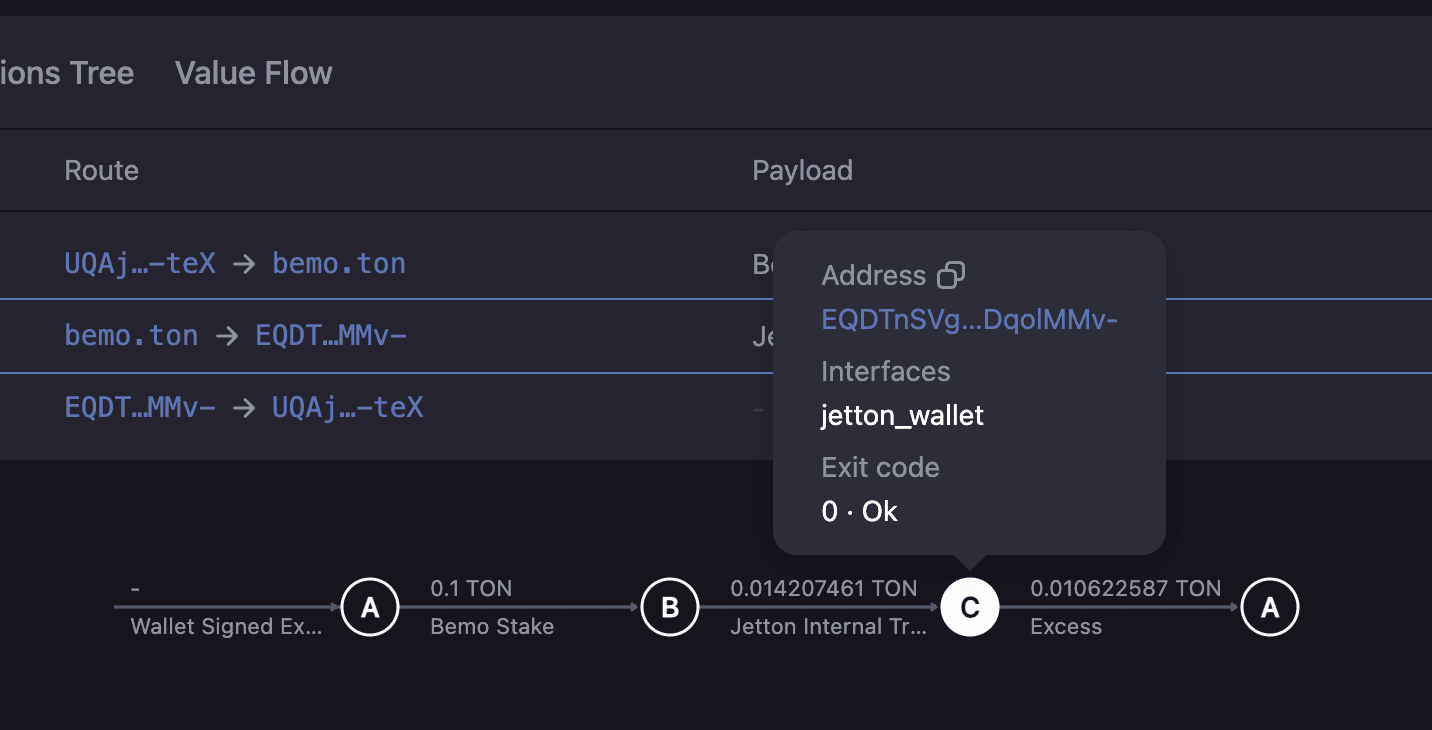
Task: Click the Jetton Internal Tr… label
Action: tap(829, 627)
